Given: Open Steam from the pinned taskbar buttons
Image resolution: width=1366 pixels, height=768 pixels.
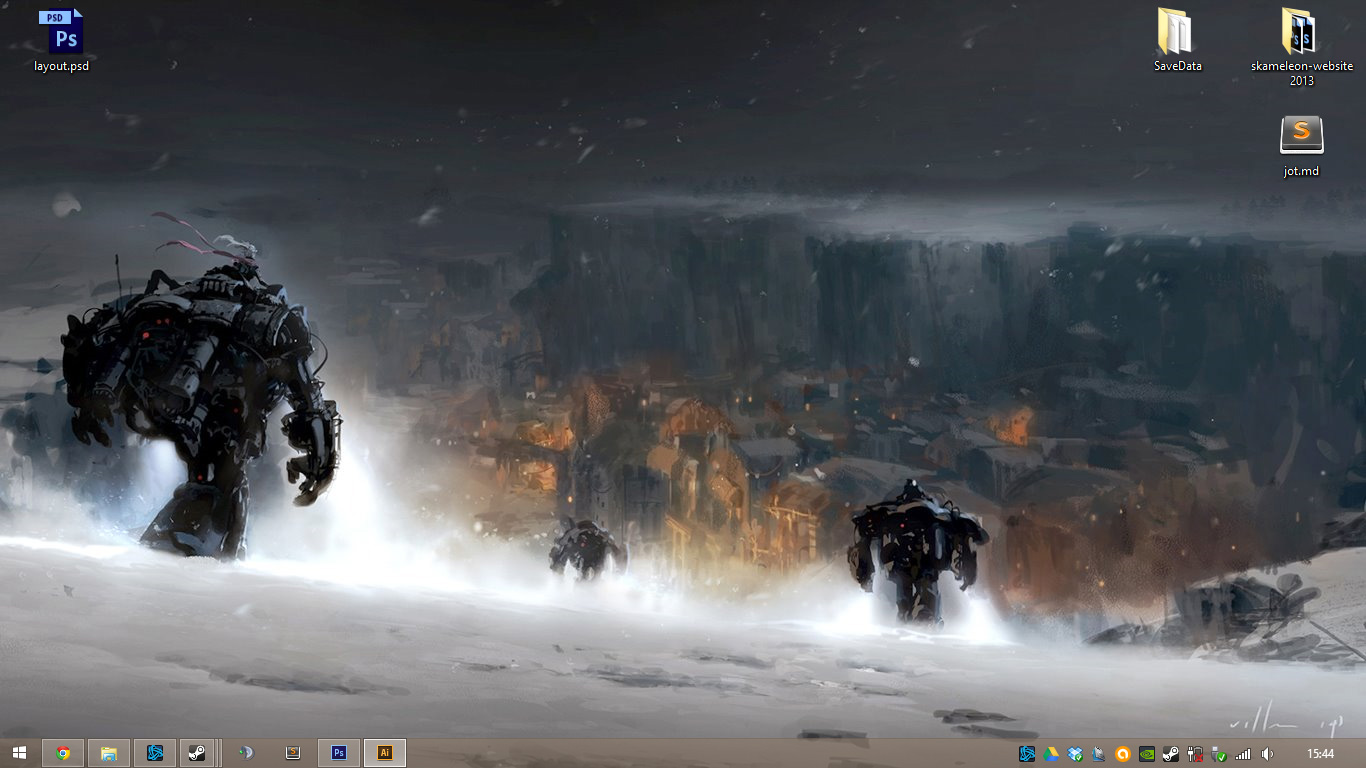Looking at the screenshot, I should click(197, 753).
